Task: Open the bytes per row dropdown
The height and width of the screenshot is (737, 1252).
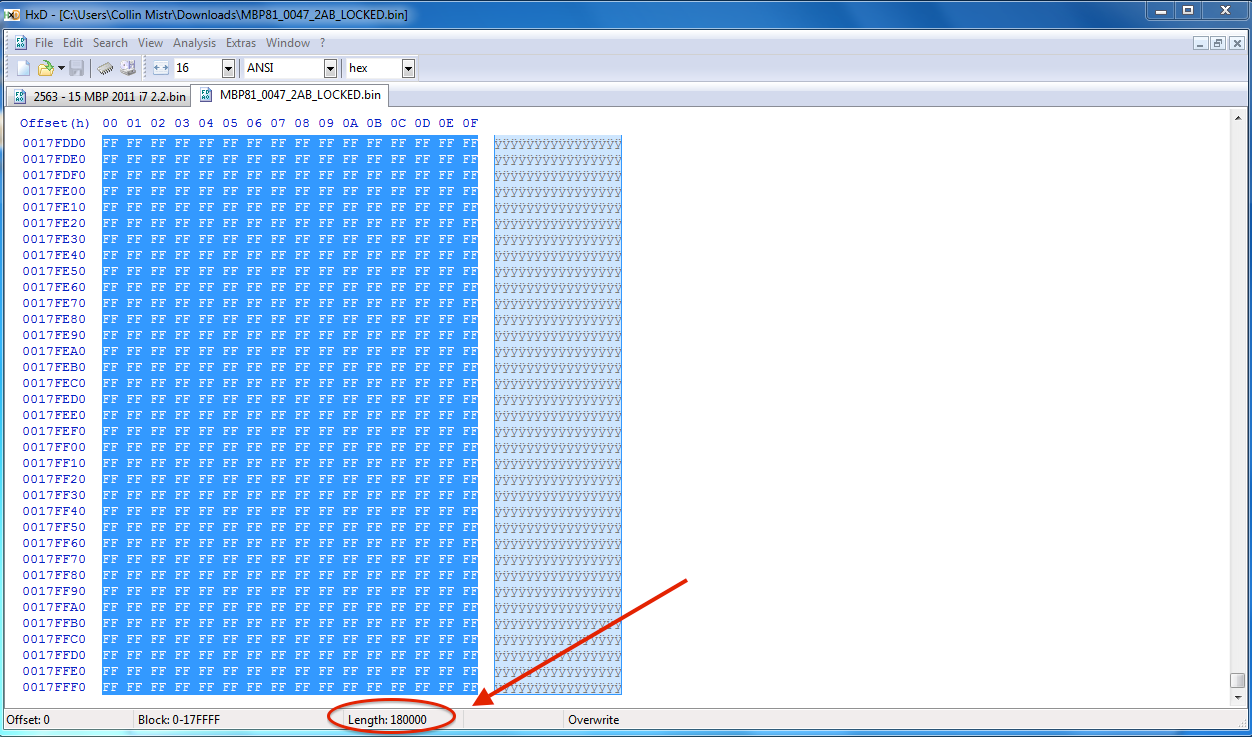Action: click(x=228, y=68)
